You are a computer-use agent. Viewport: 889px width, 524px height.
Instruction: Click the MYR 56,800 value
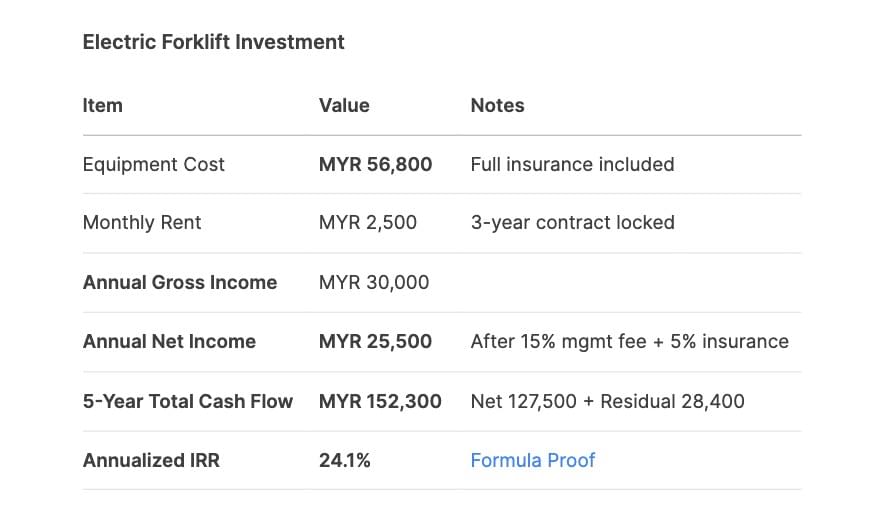(x=375, y=164)
